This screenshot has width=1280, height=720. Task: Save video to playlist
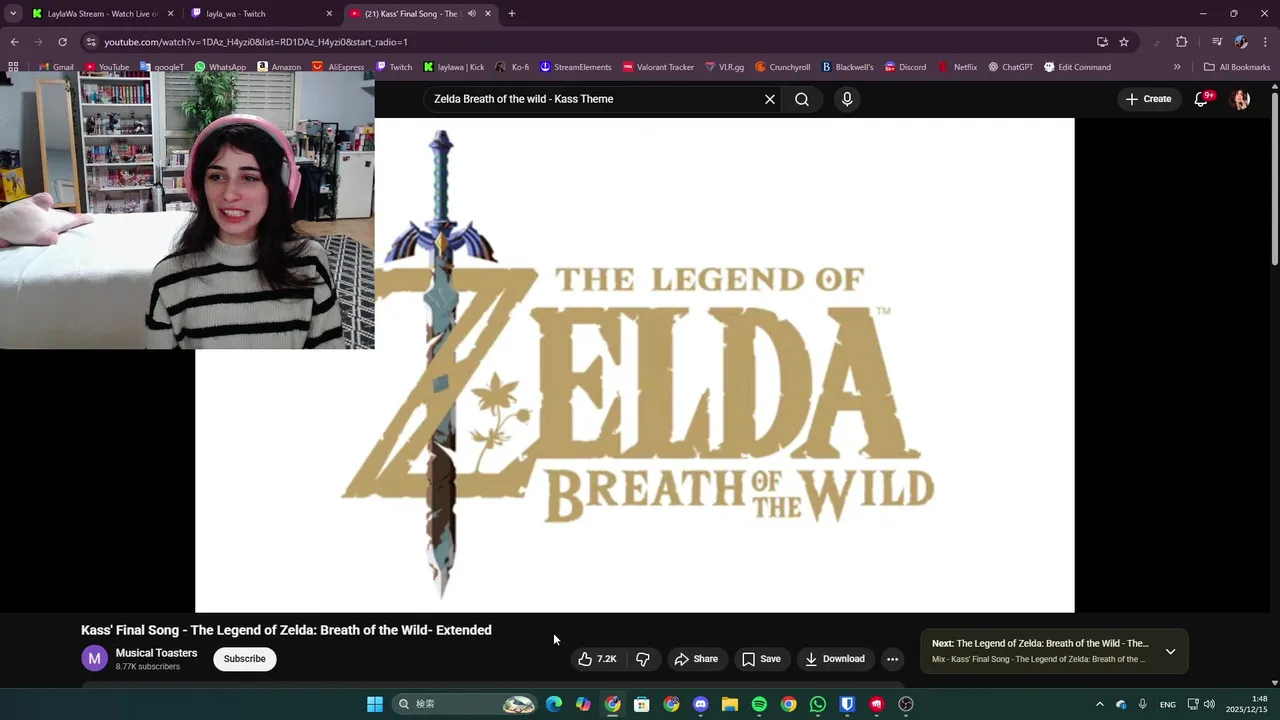761,659
